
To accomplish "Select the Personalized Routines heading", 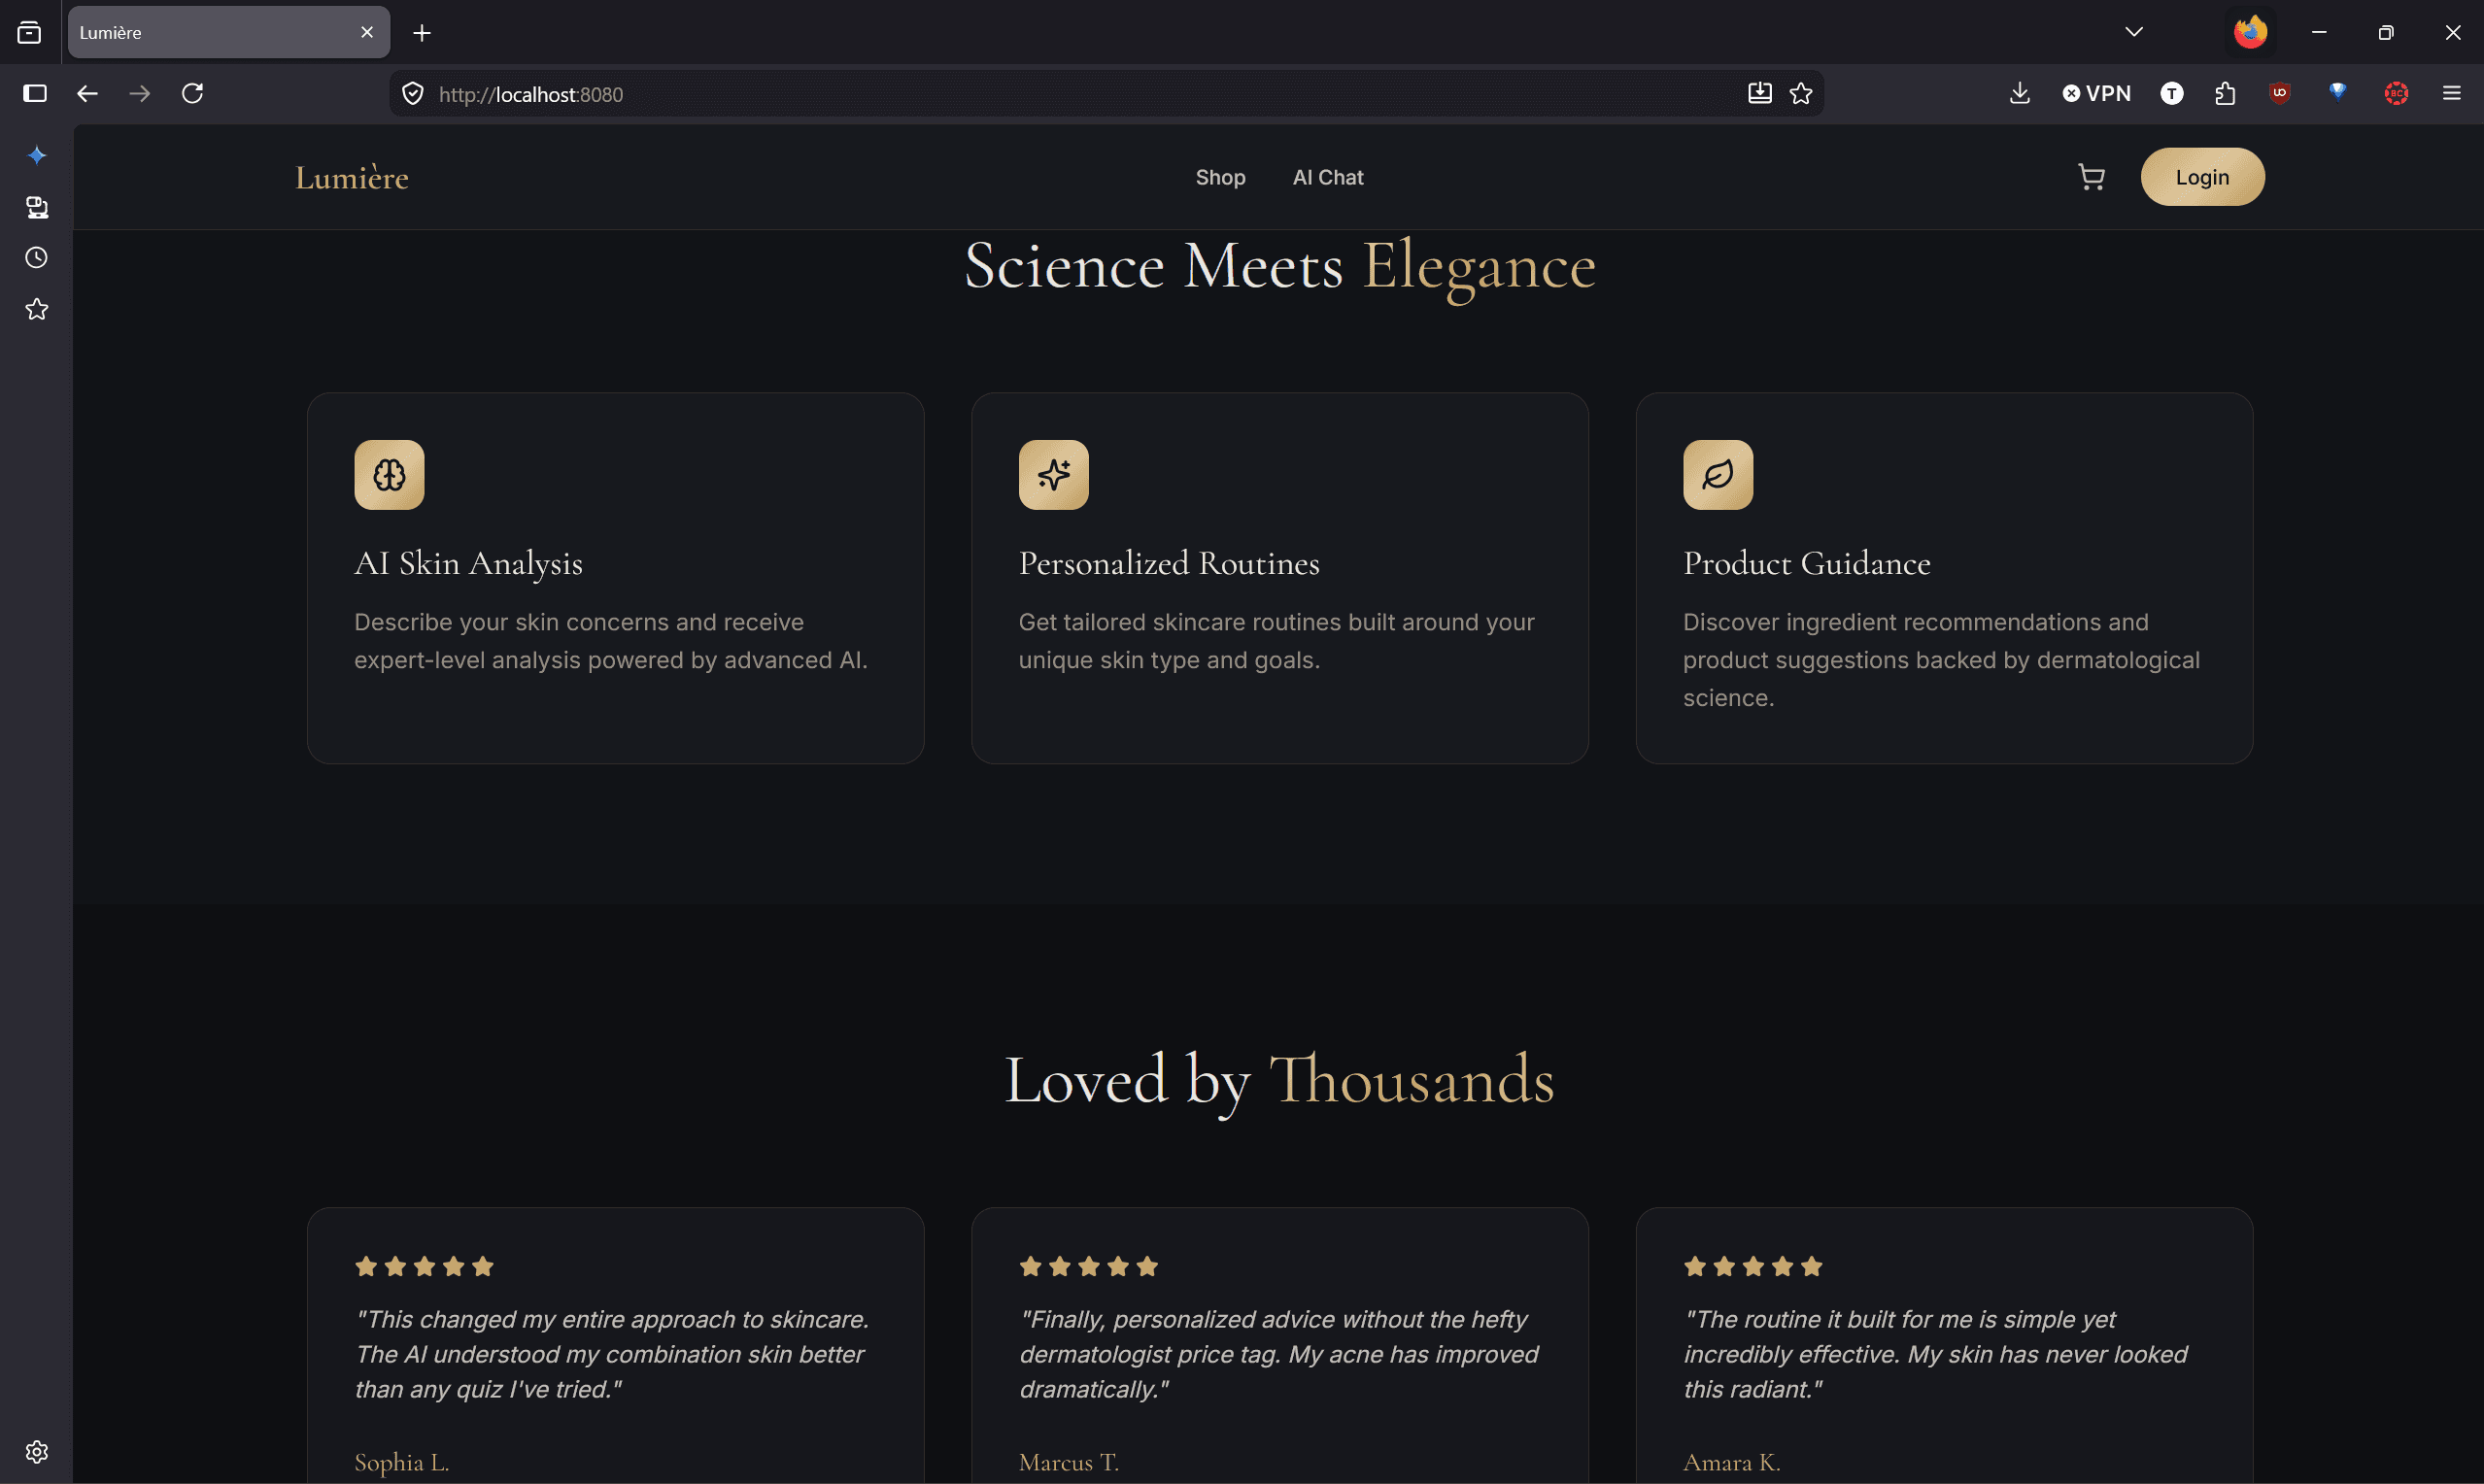I will [x=1169, y=563].
